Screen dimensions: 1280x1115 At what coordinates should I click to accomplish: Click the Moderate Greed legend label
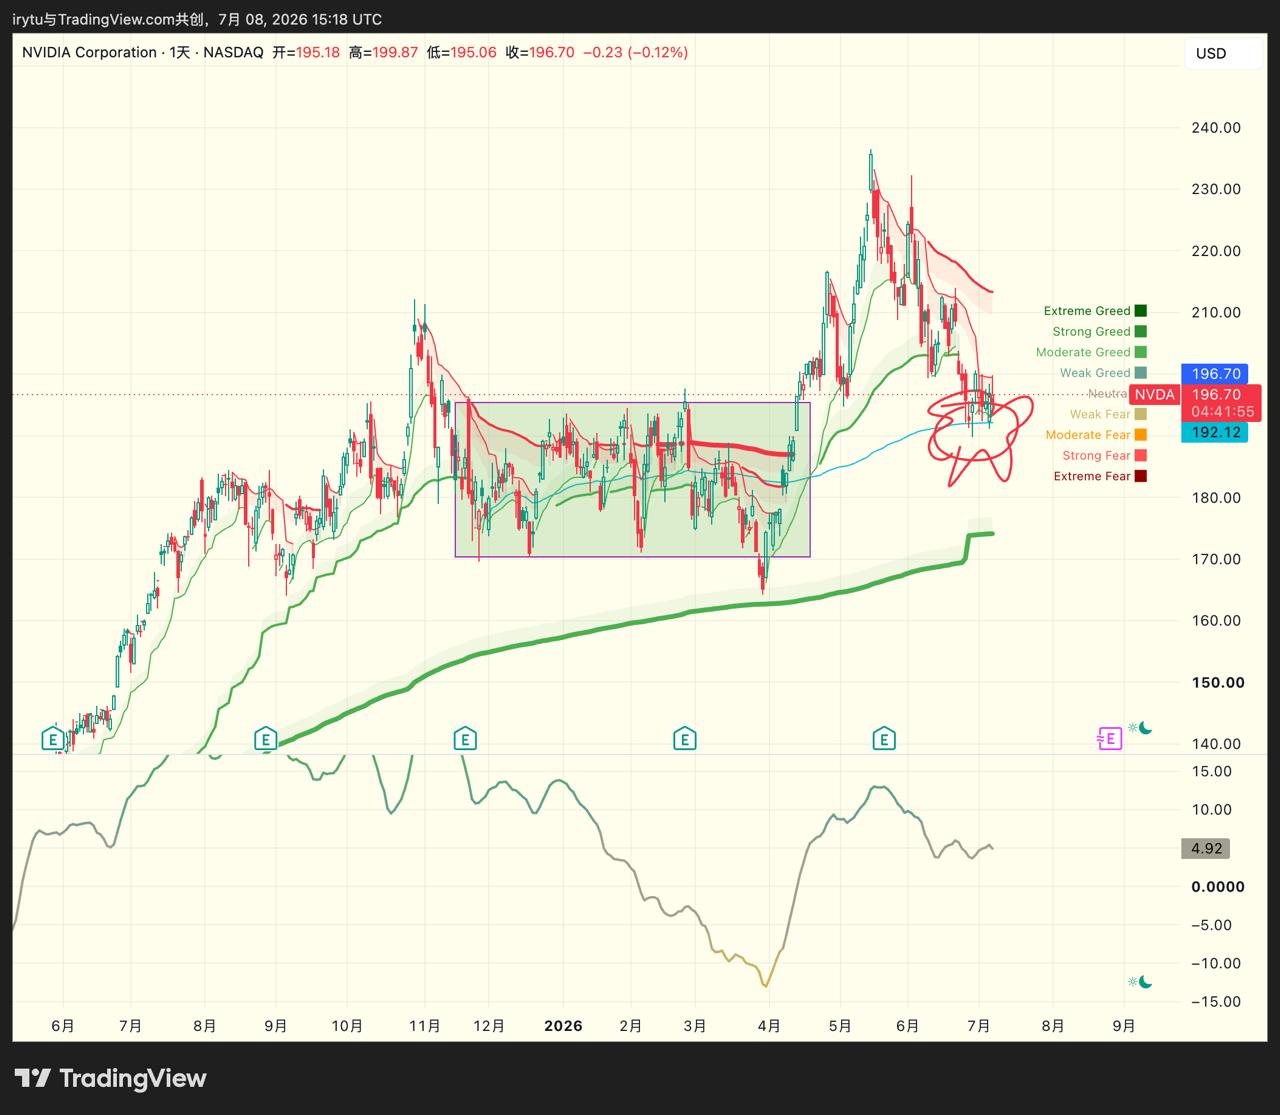(1083, 352)
